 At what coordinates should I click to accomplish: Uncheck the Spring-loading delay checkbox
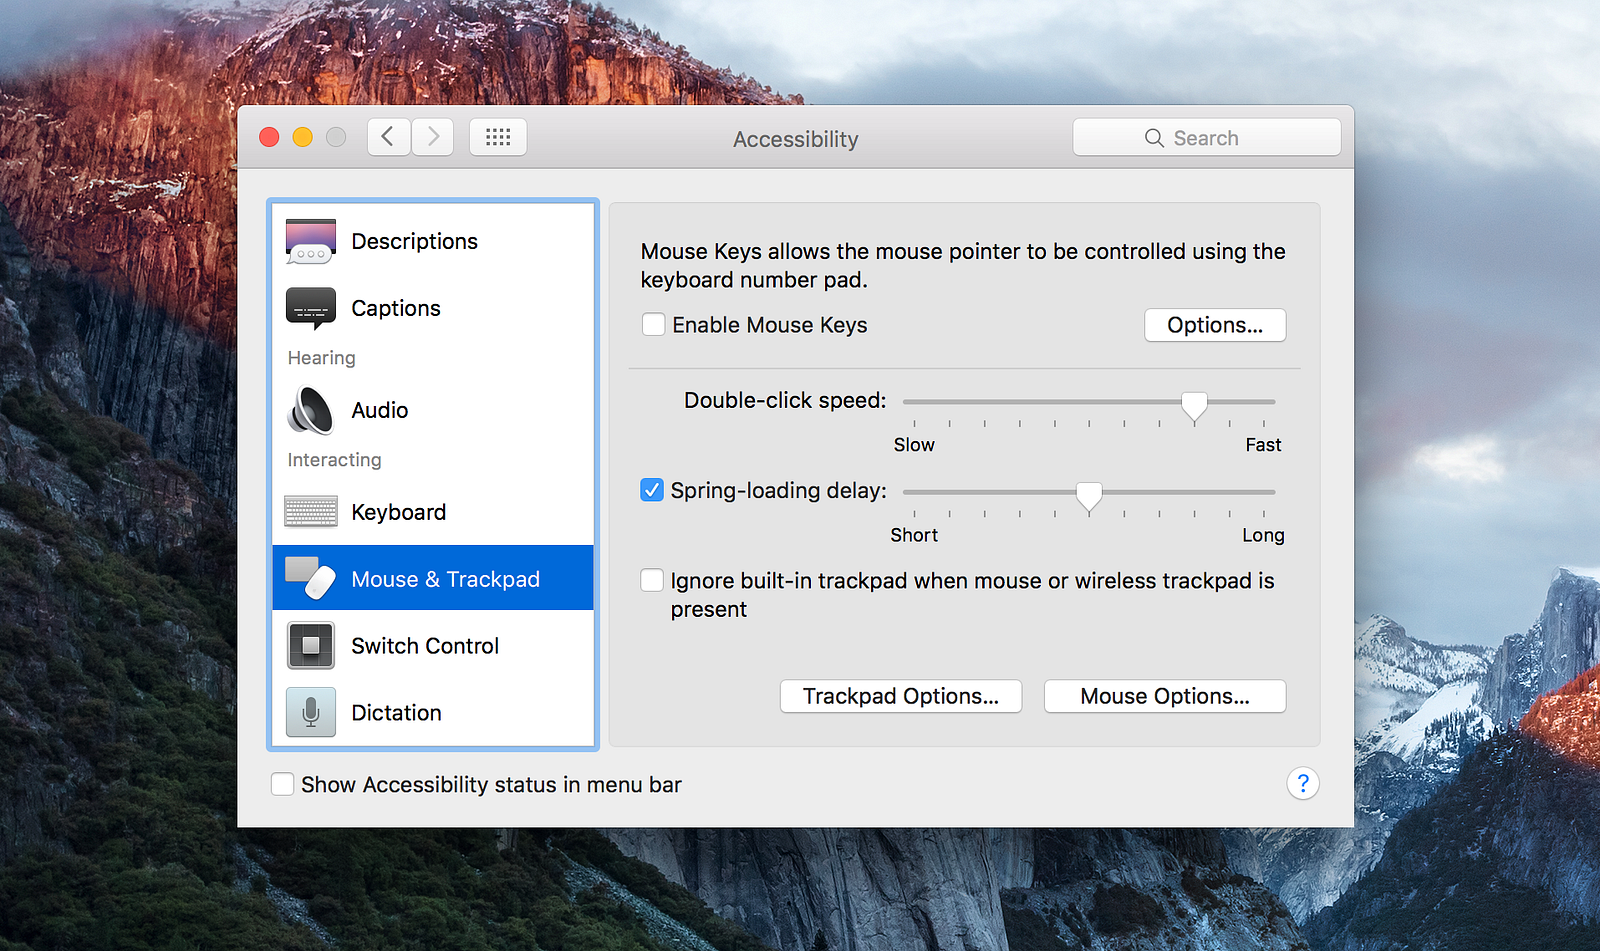click(x=652, y=490)
